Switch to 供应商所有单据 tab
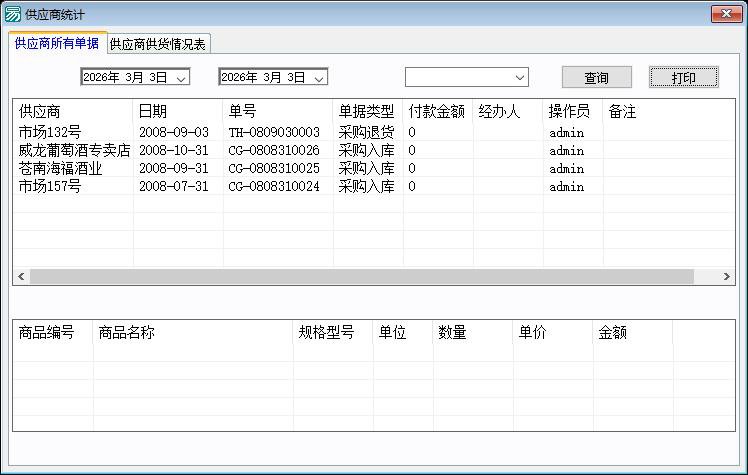This screenshot has height=475, width=748. click(57, 43)
